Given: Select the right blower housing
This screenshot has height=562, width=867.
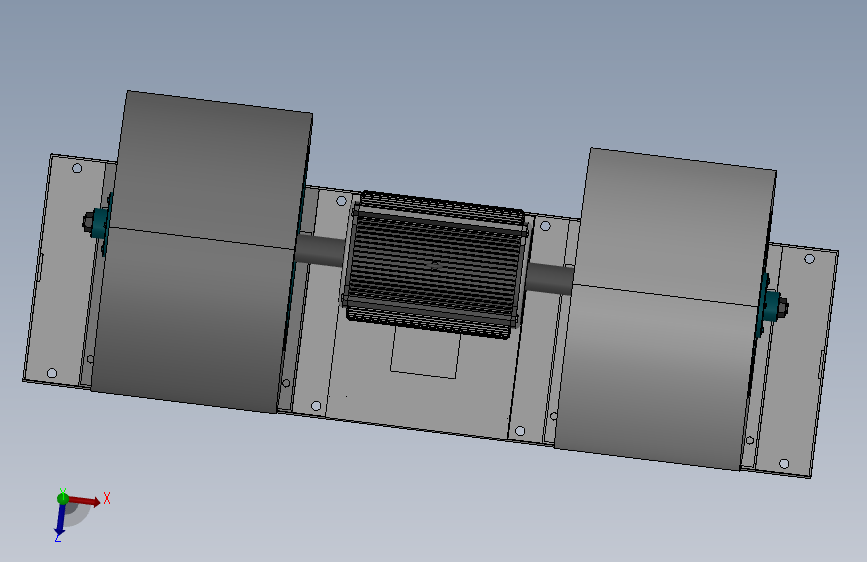Looking at the screenshot, I should pyautogui.click(x=665, y=310).
